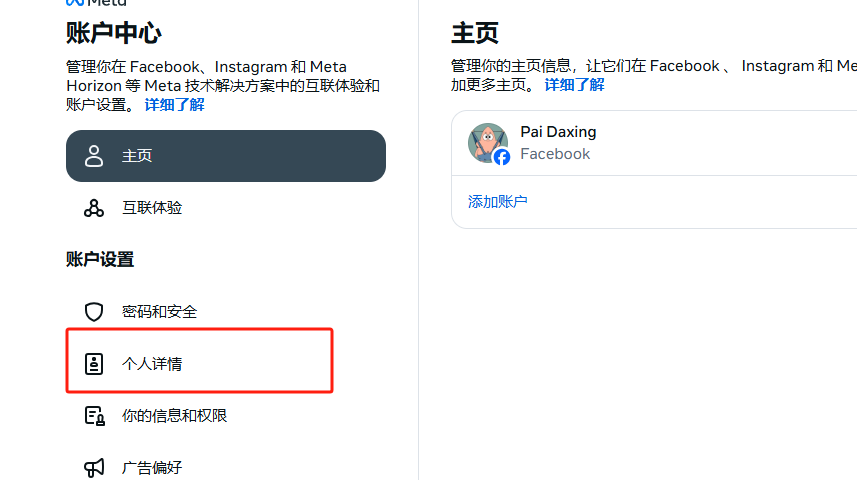Select the 你的信息和权限 text label

175,416
